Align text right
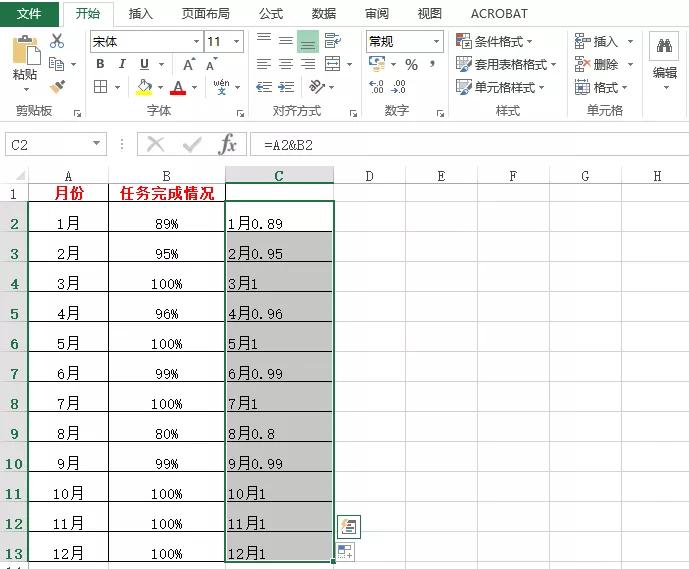Viewport: 689px width, 569px height. pyautogui.click(x=308, y=64)
